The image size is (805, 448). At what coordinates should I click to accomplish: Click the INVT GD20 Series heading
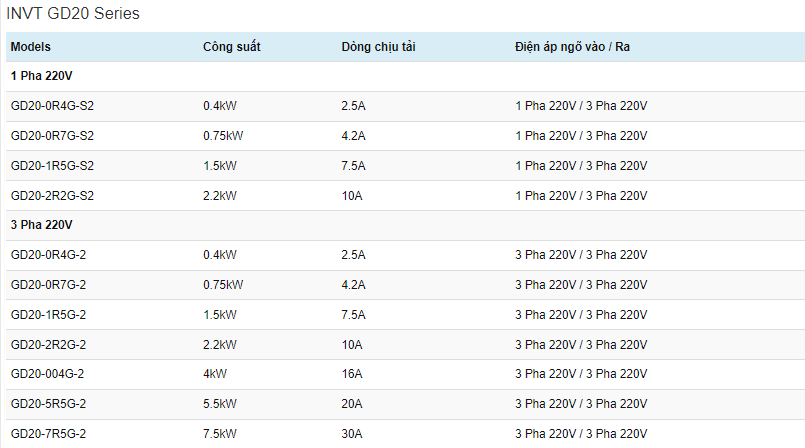point(73,13)
